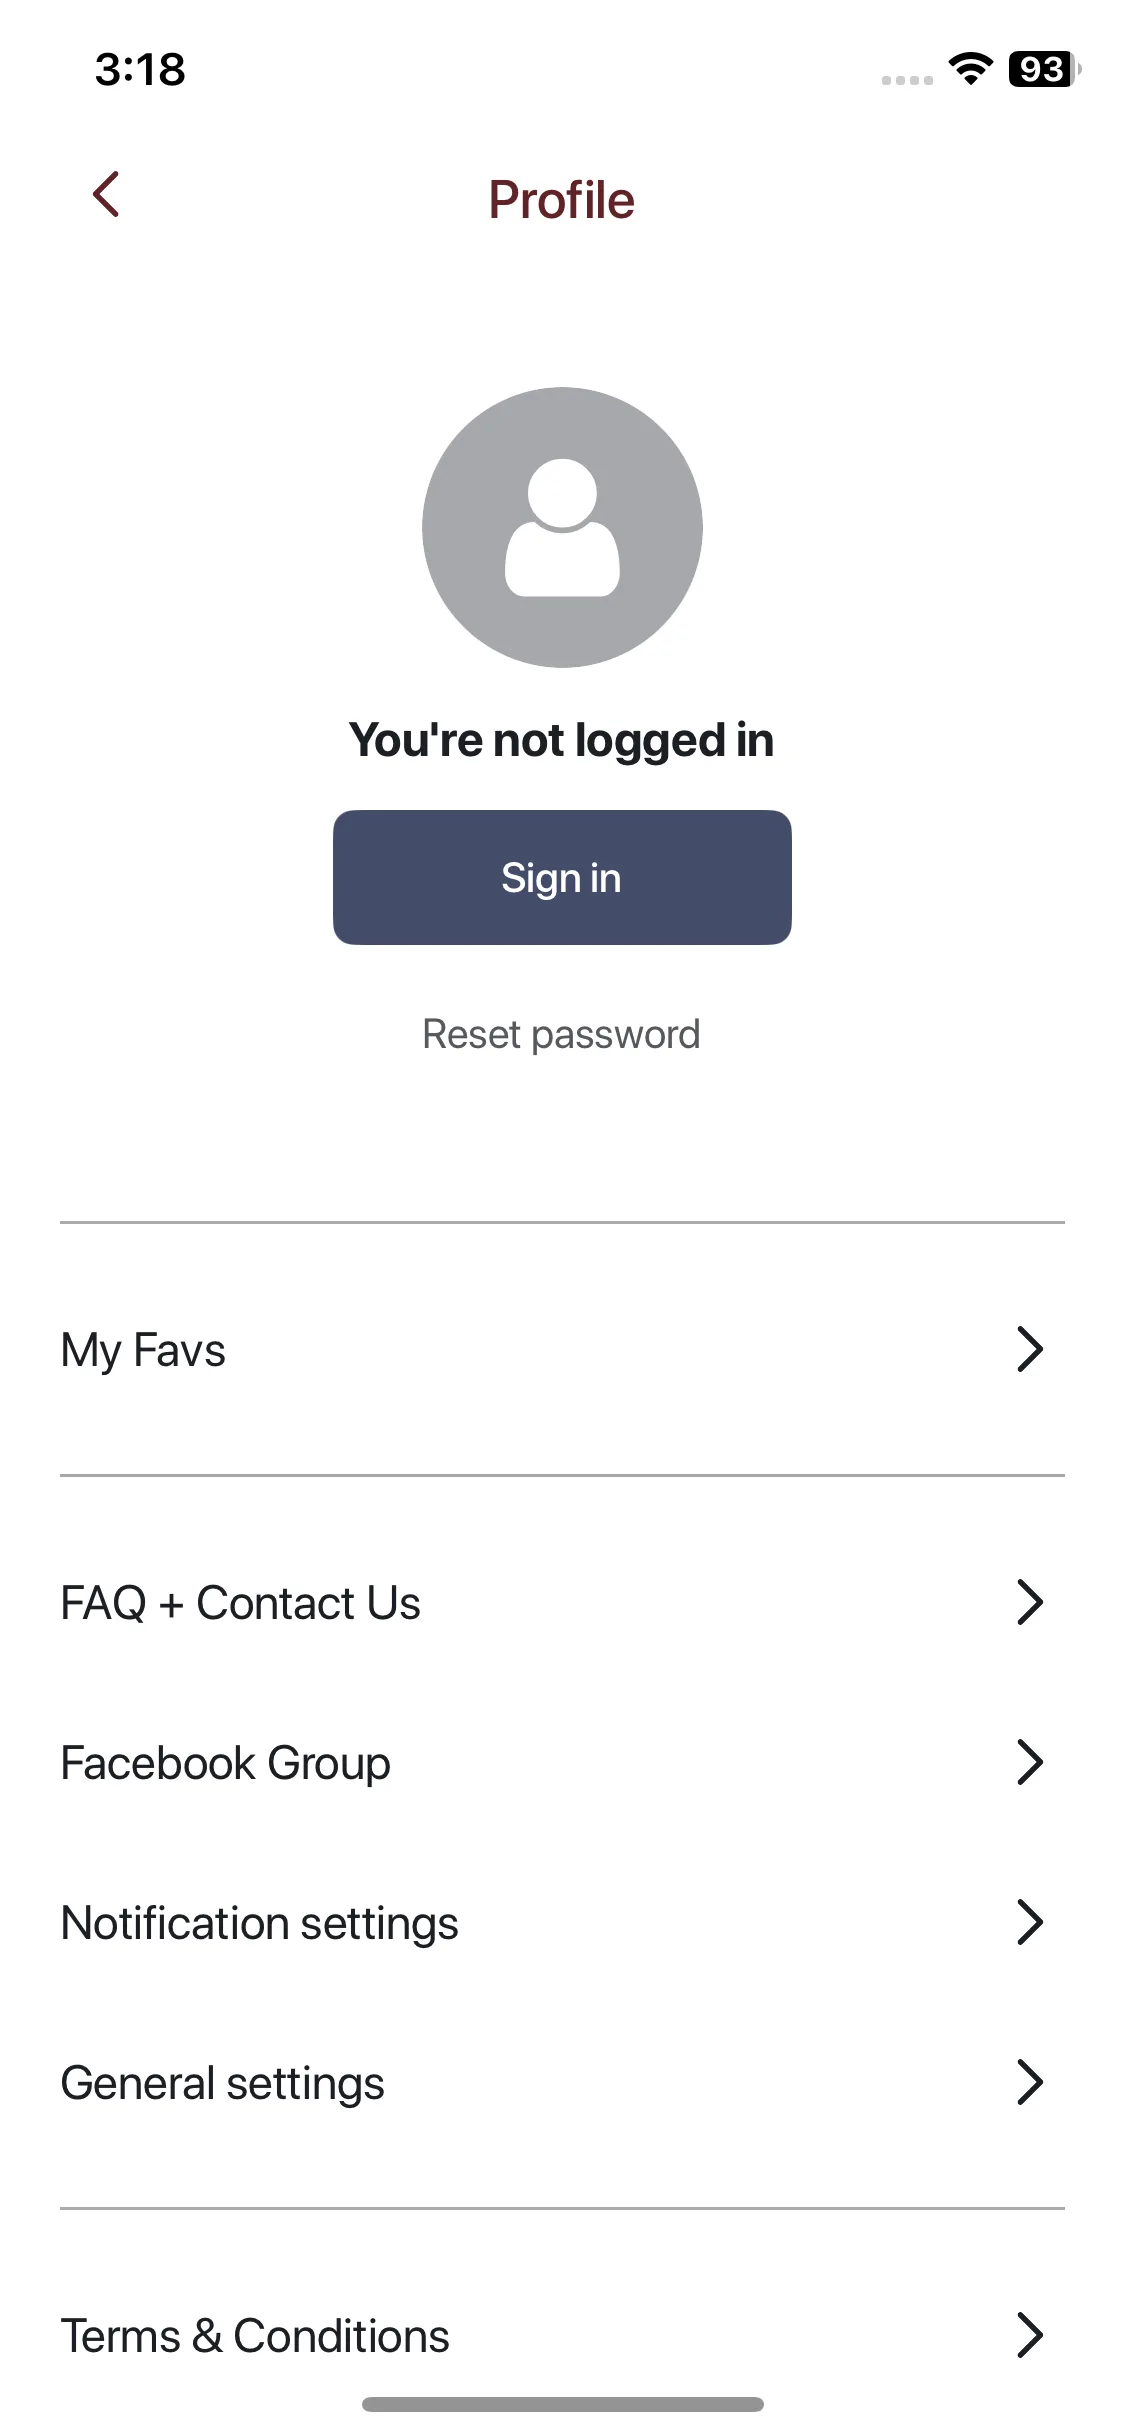The image size is (1125, 2436).
Task: Tap the home indicator bar
Action: coord(562,2404)
